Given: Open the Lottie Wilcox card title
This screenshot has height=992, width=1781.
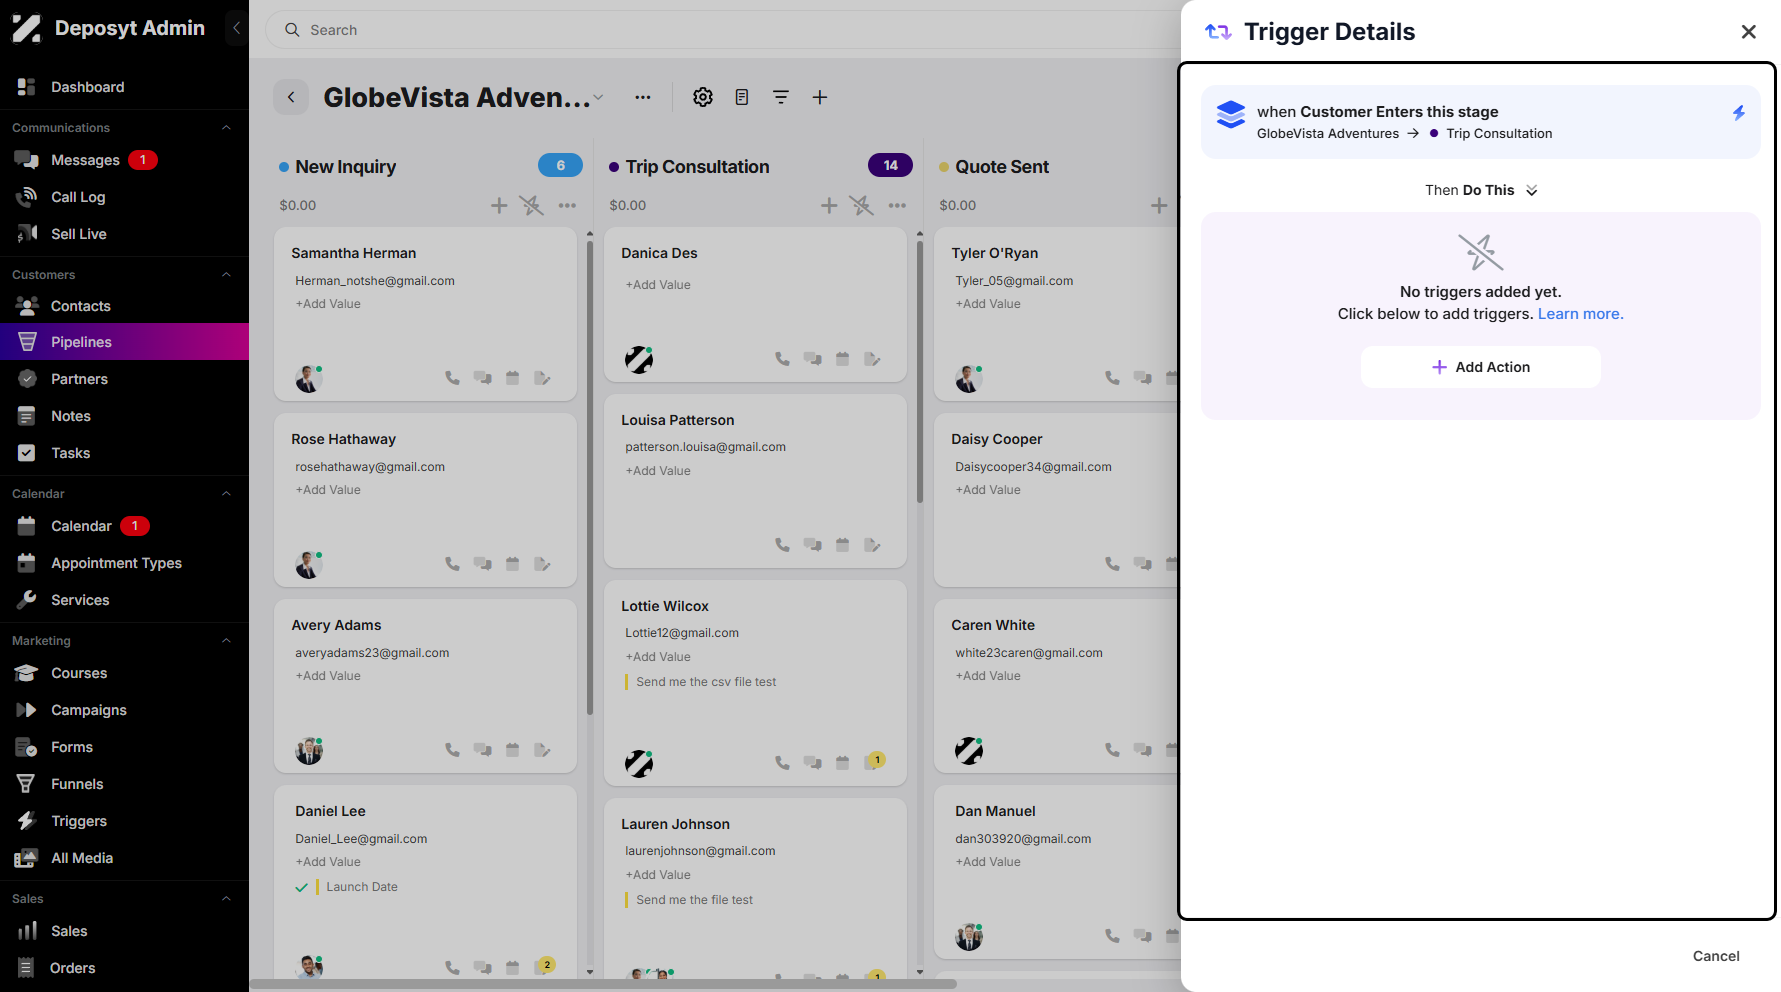Looking at the screenshot, I should [x=665, y=606].
